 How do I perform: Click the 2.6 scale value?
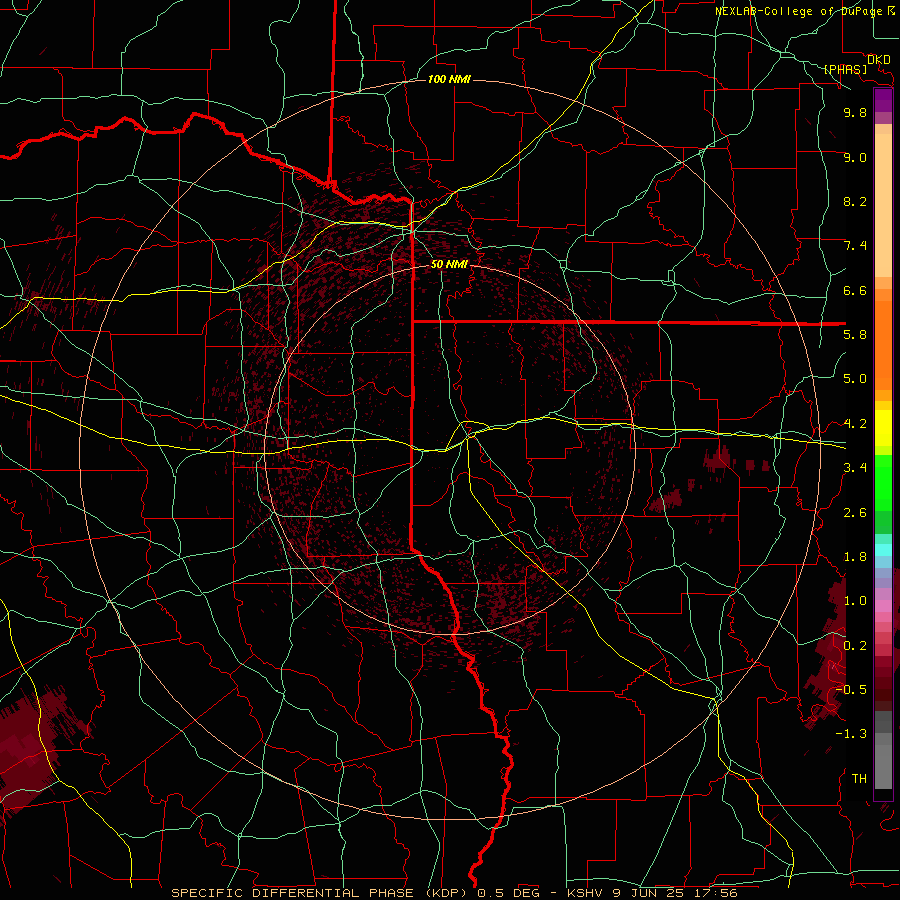click(x=855, y=512)
